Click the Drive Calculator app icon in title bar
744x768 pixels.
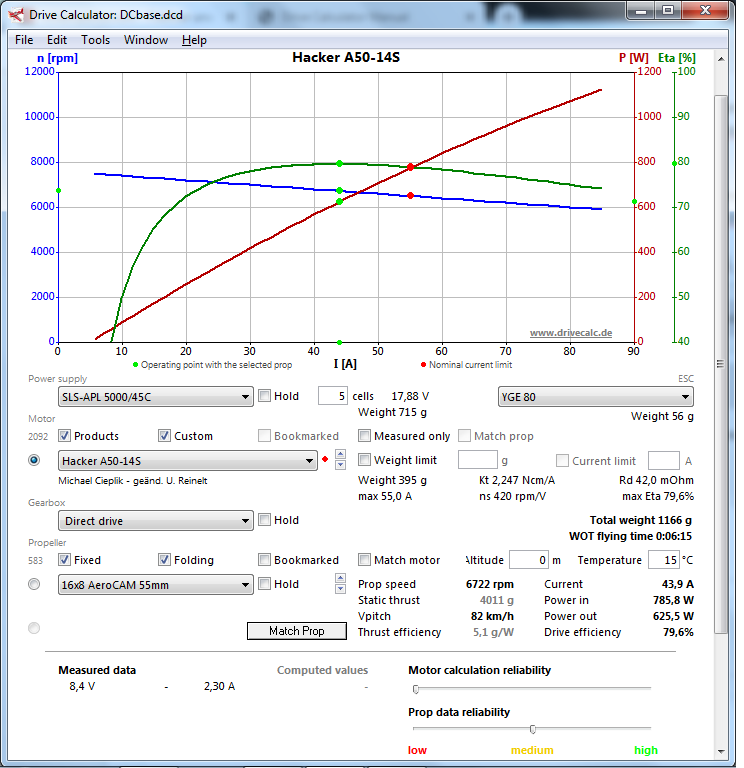click(x=16, y=15)
